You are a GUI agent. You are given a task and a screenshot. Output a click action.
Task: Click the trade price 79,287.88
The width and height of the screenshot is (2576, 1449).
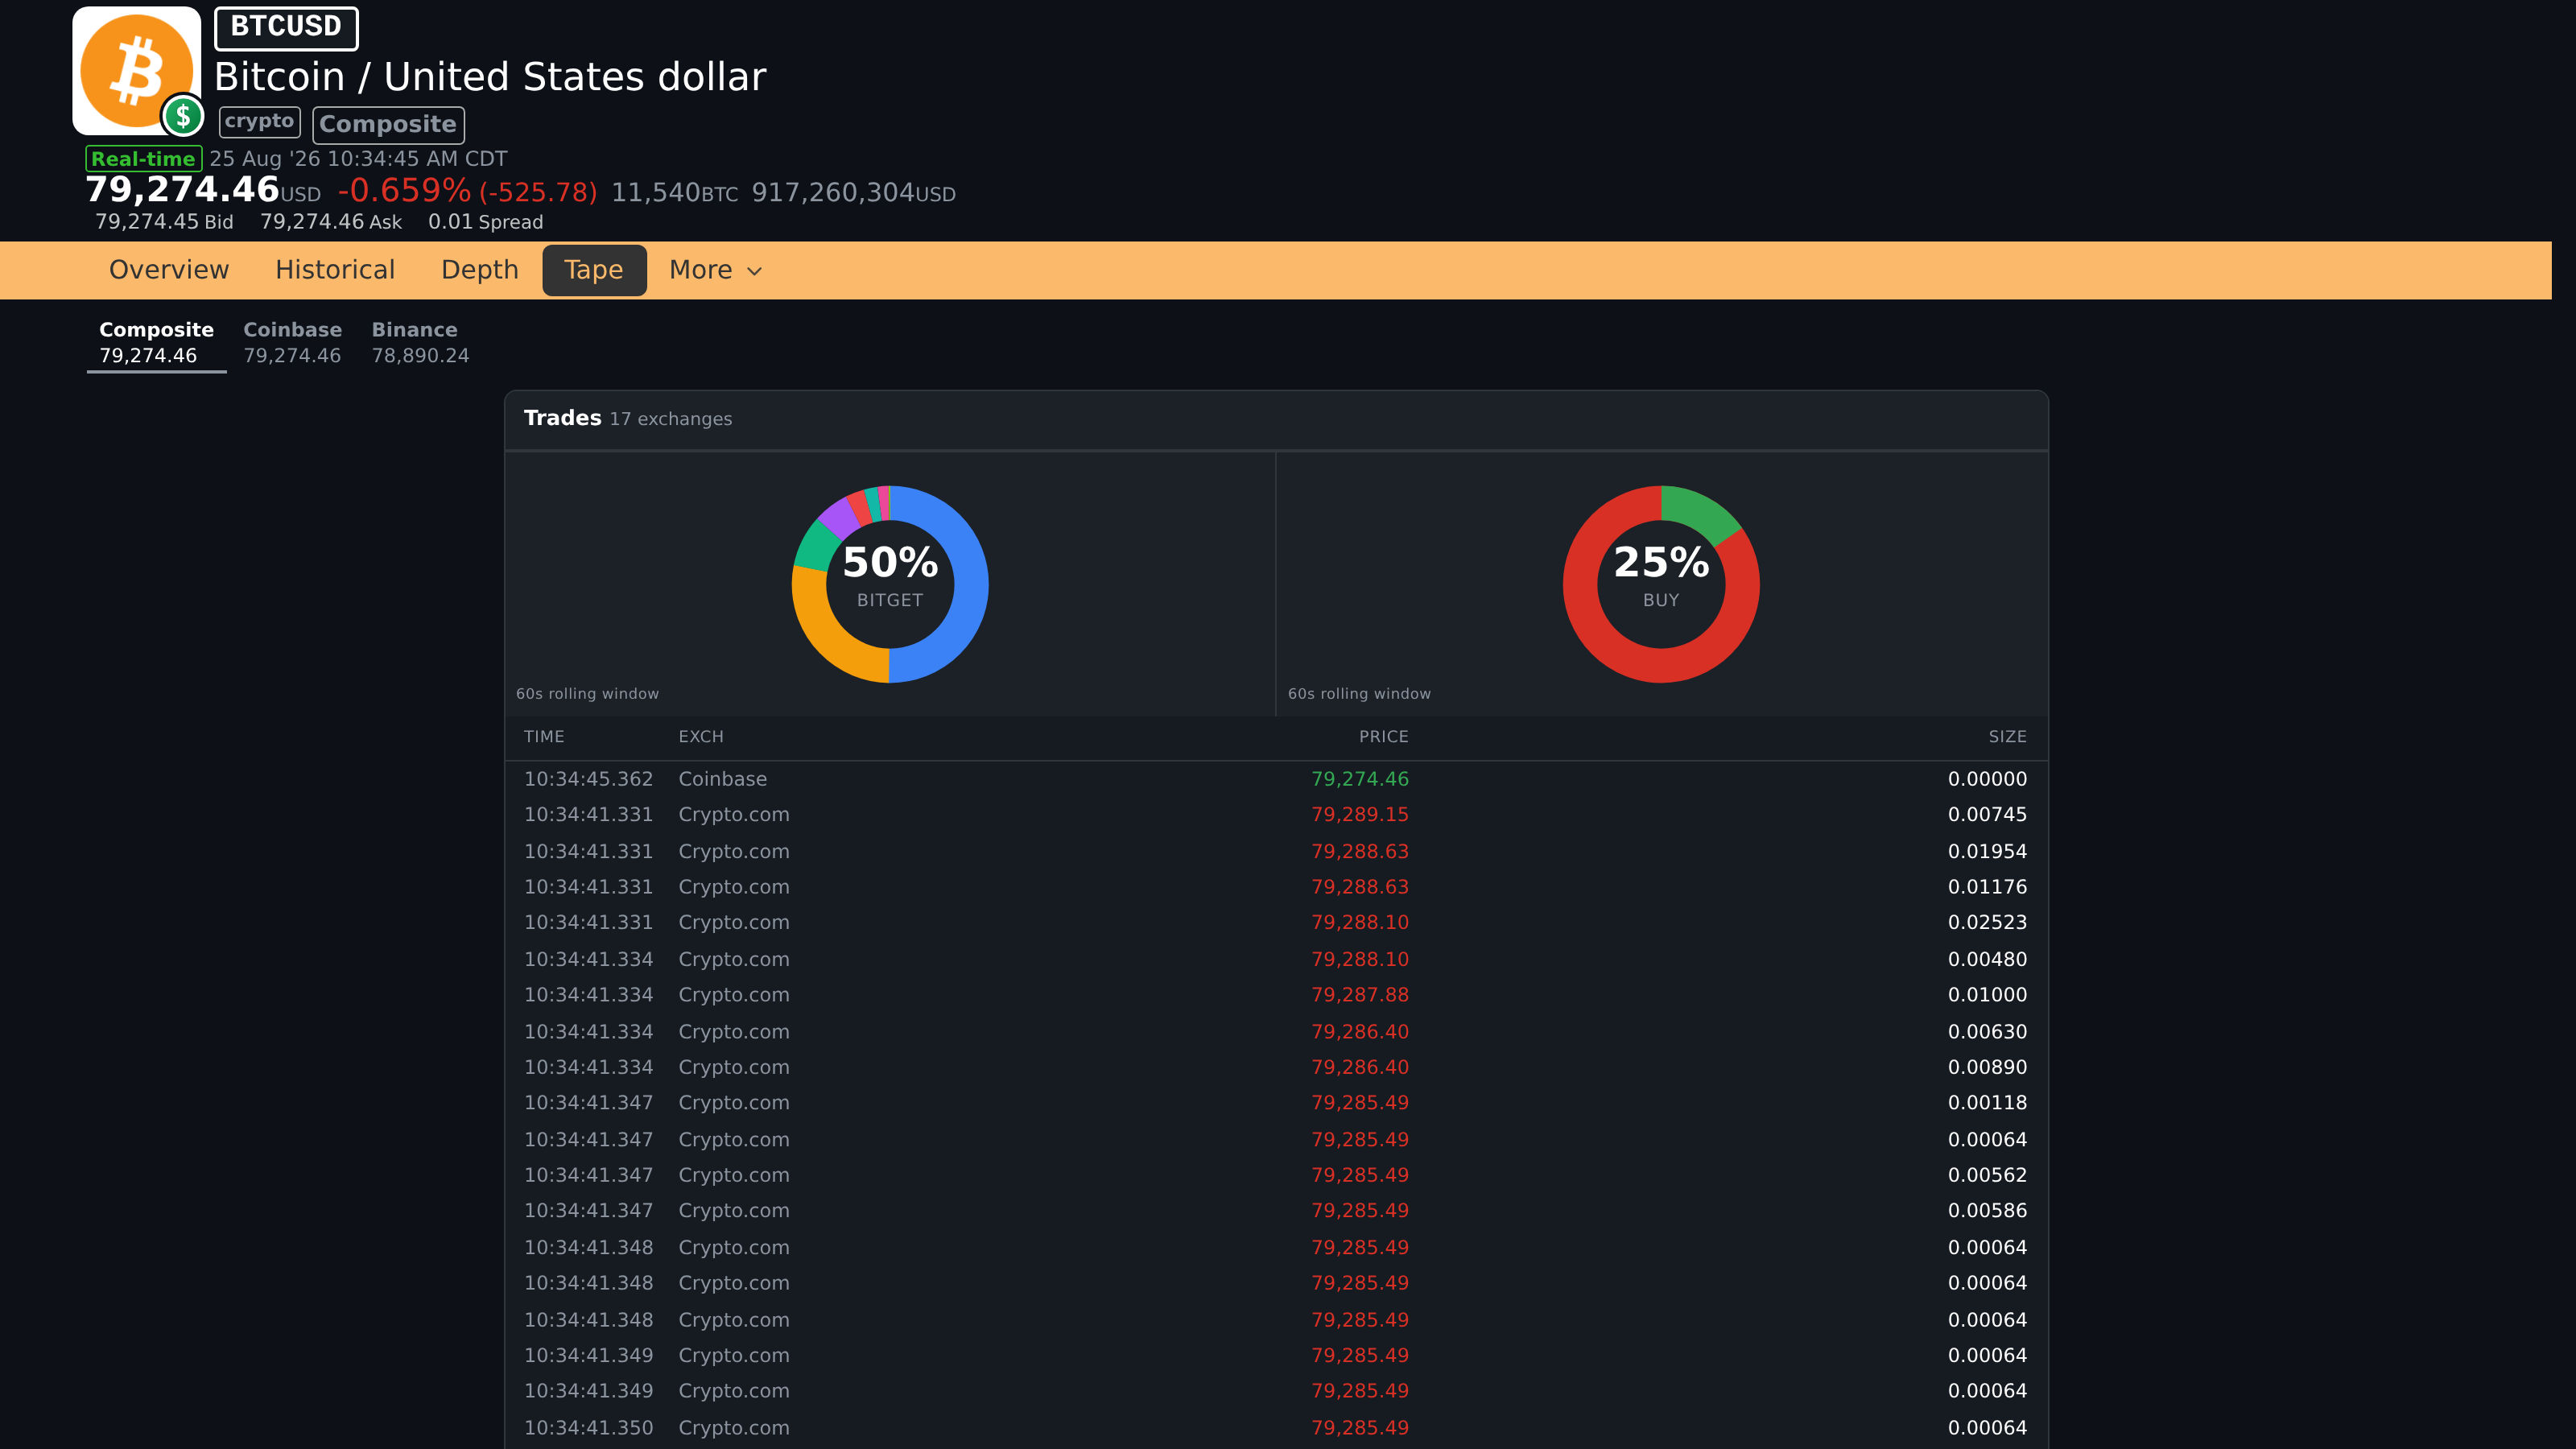click(1360, 995)
